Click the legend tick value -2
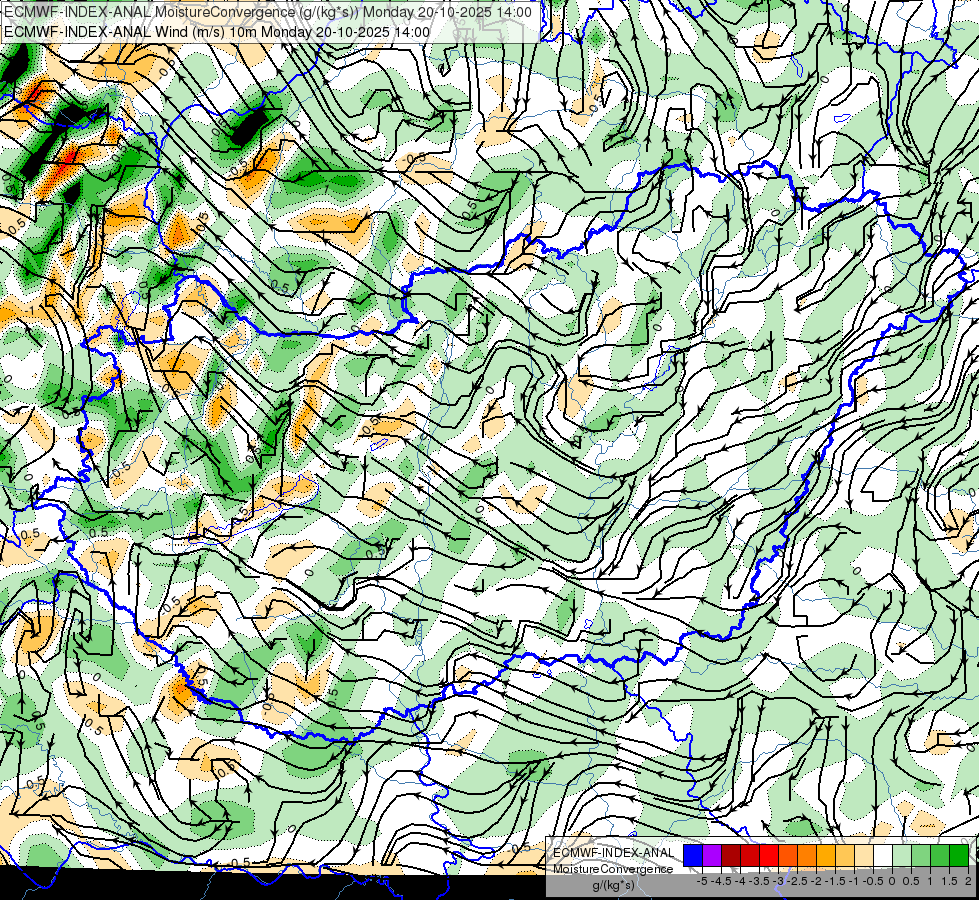The image size is (979, 900). (x=816, y=881)
